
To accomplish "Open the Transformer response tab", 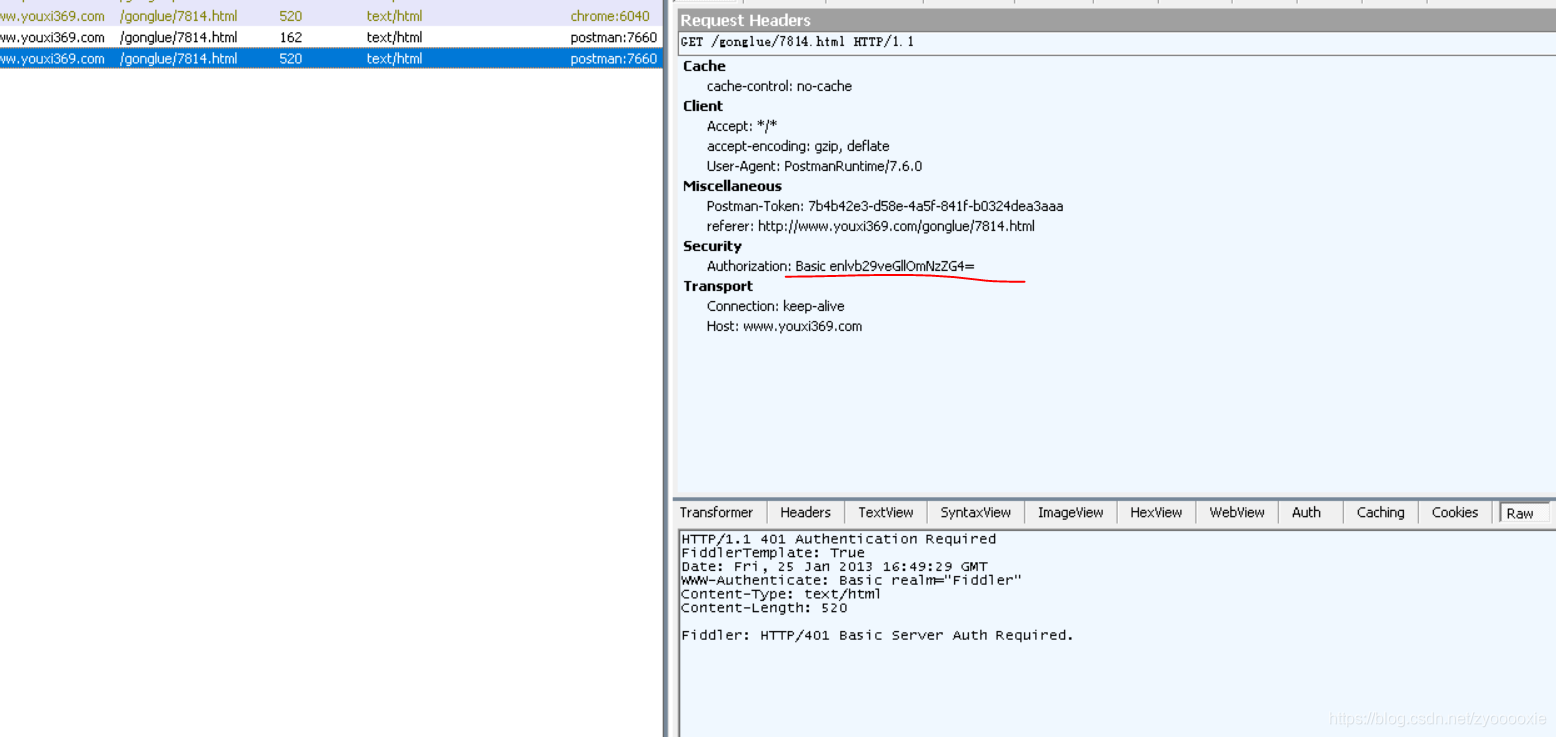I will click(717, 512).
